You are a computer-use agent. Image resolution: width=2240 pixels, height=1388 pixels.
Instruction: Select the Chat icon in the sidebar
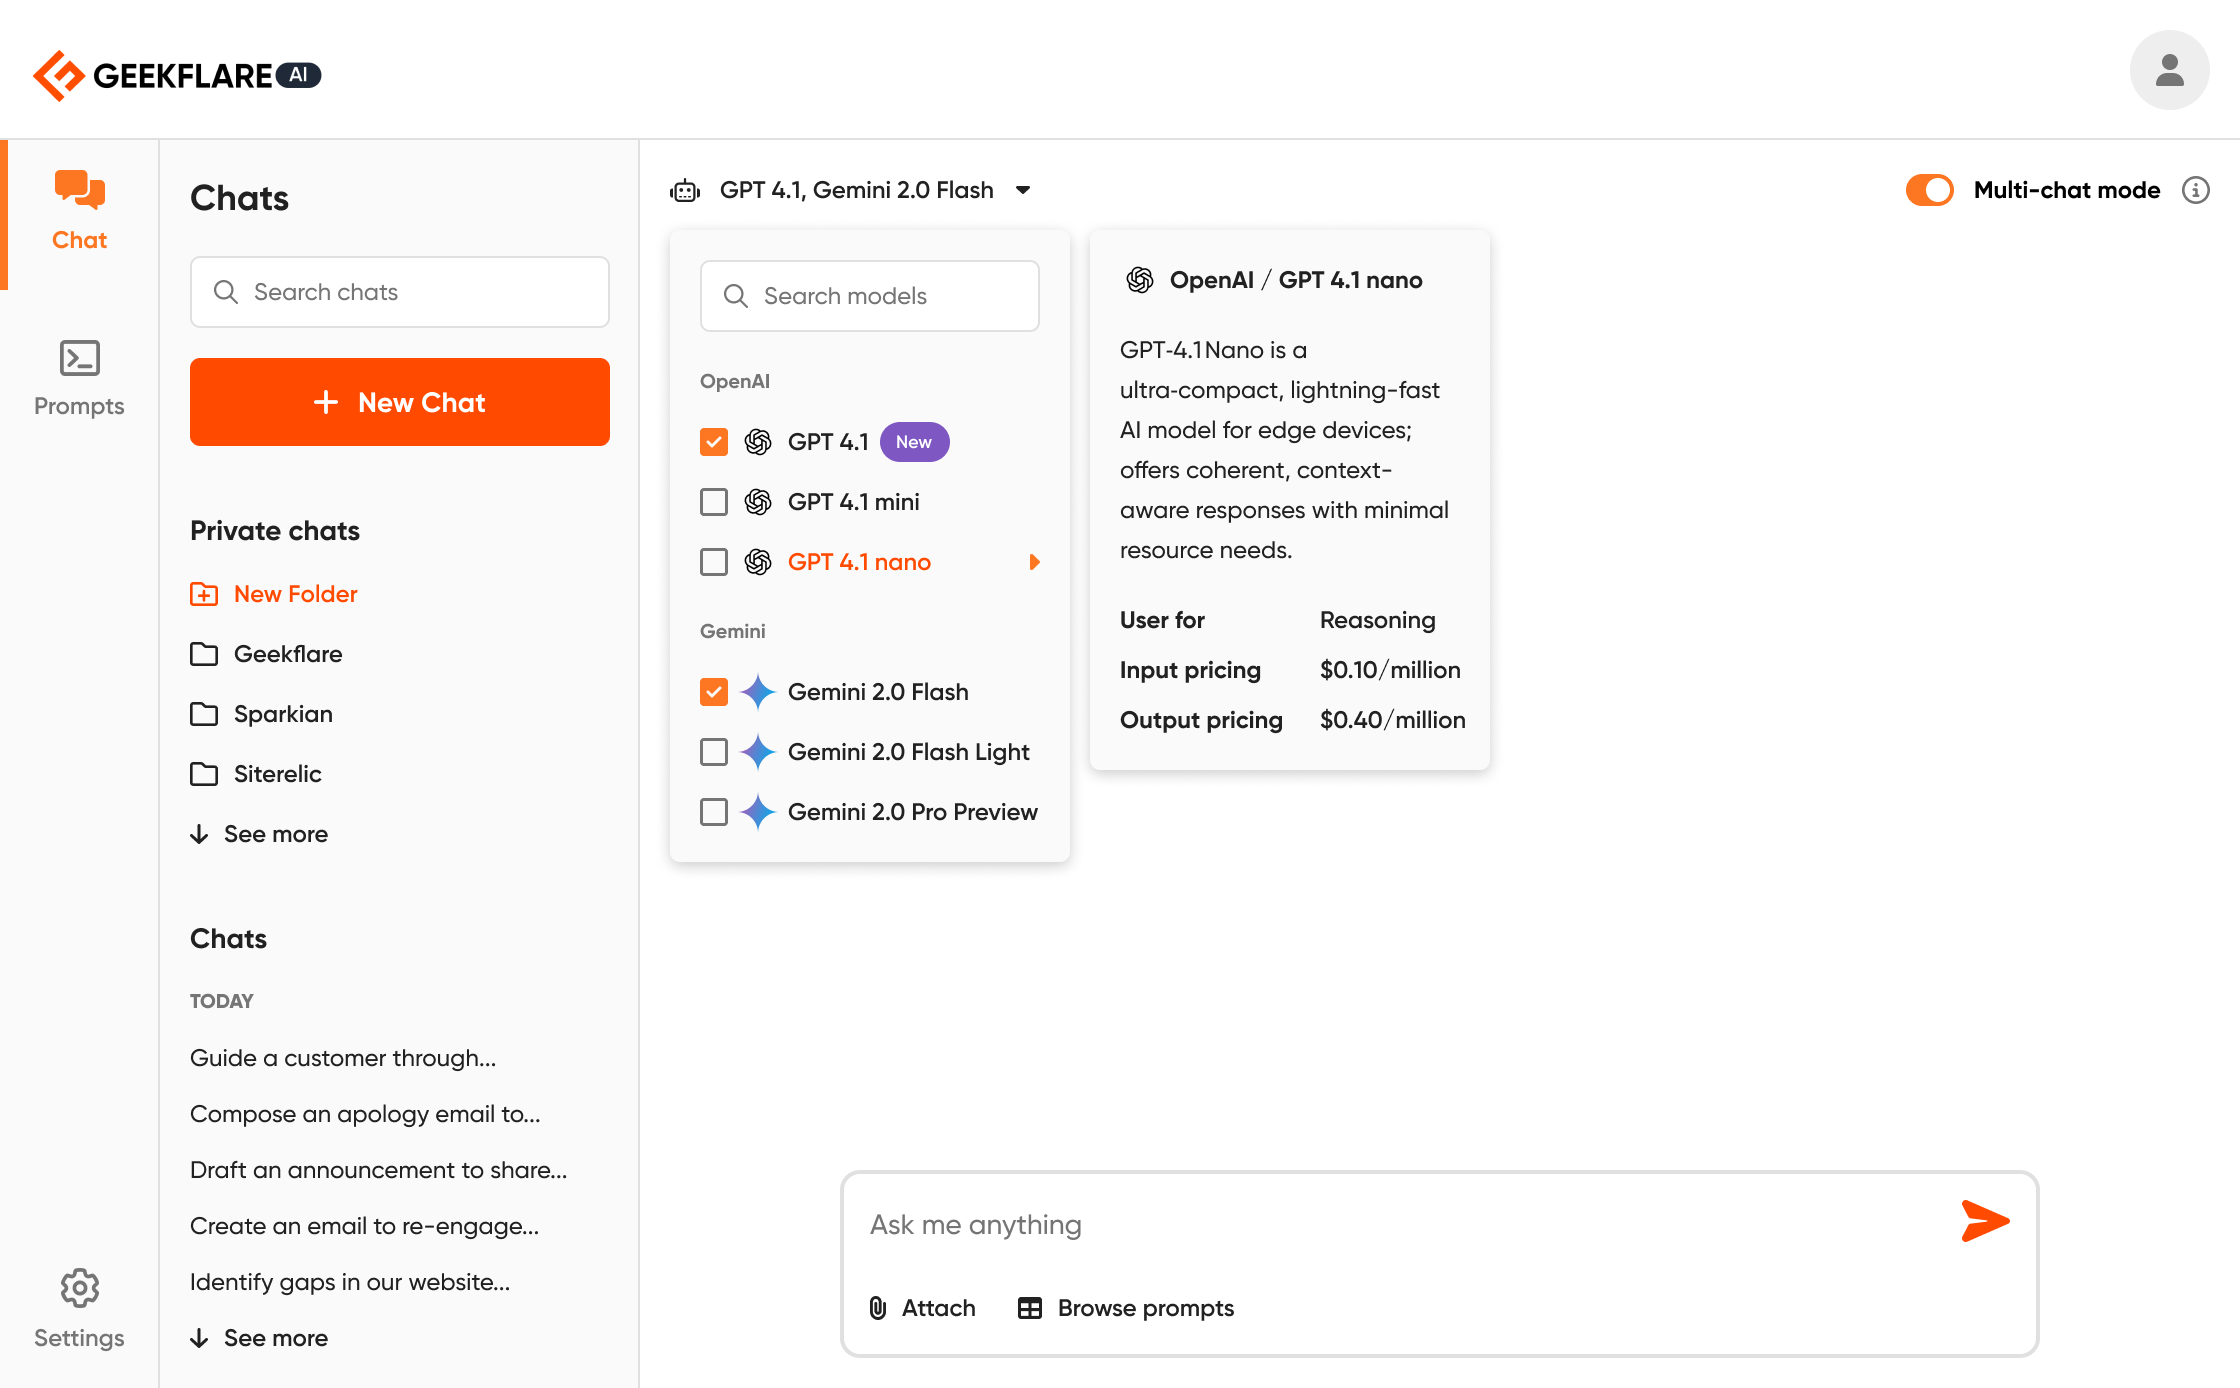[x=79, y=190]
